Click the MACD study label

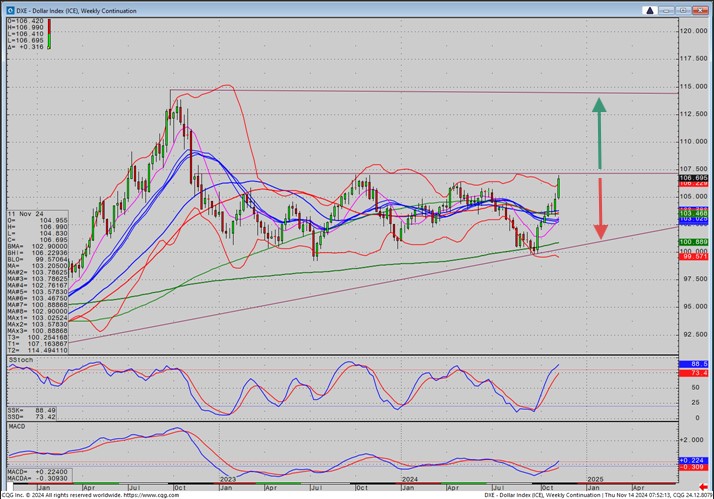(x=16, y=424)
